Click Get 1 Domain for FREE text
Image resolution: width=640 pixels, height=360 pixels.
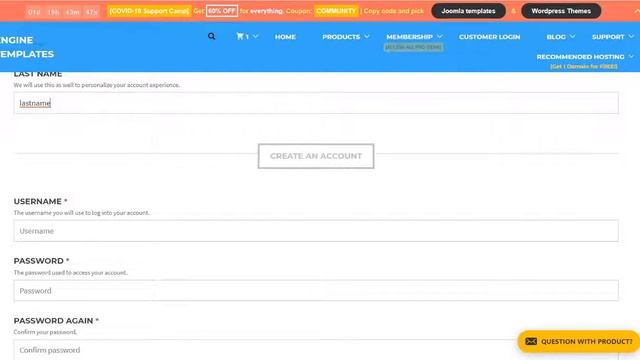click(584, 67)
